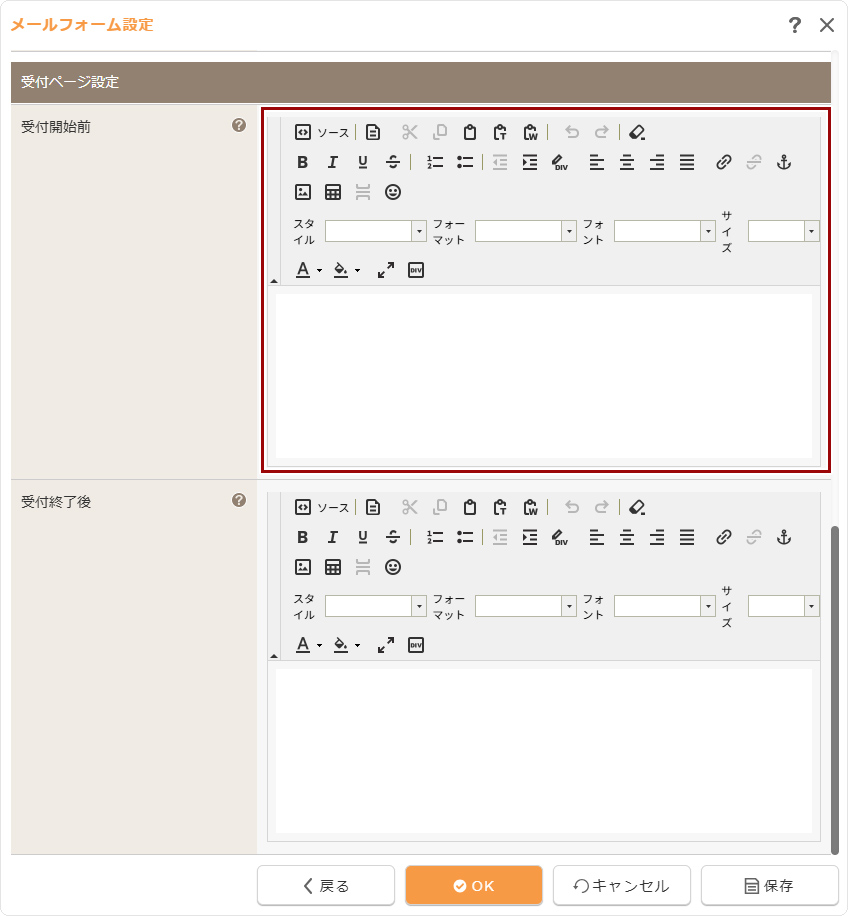Click the anchor icon in 受付開始前 editor
This screenshot has height=916, width=848.
(x=784, y=162)
